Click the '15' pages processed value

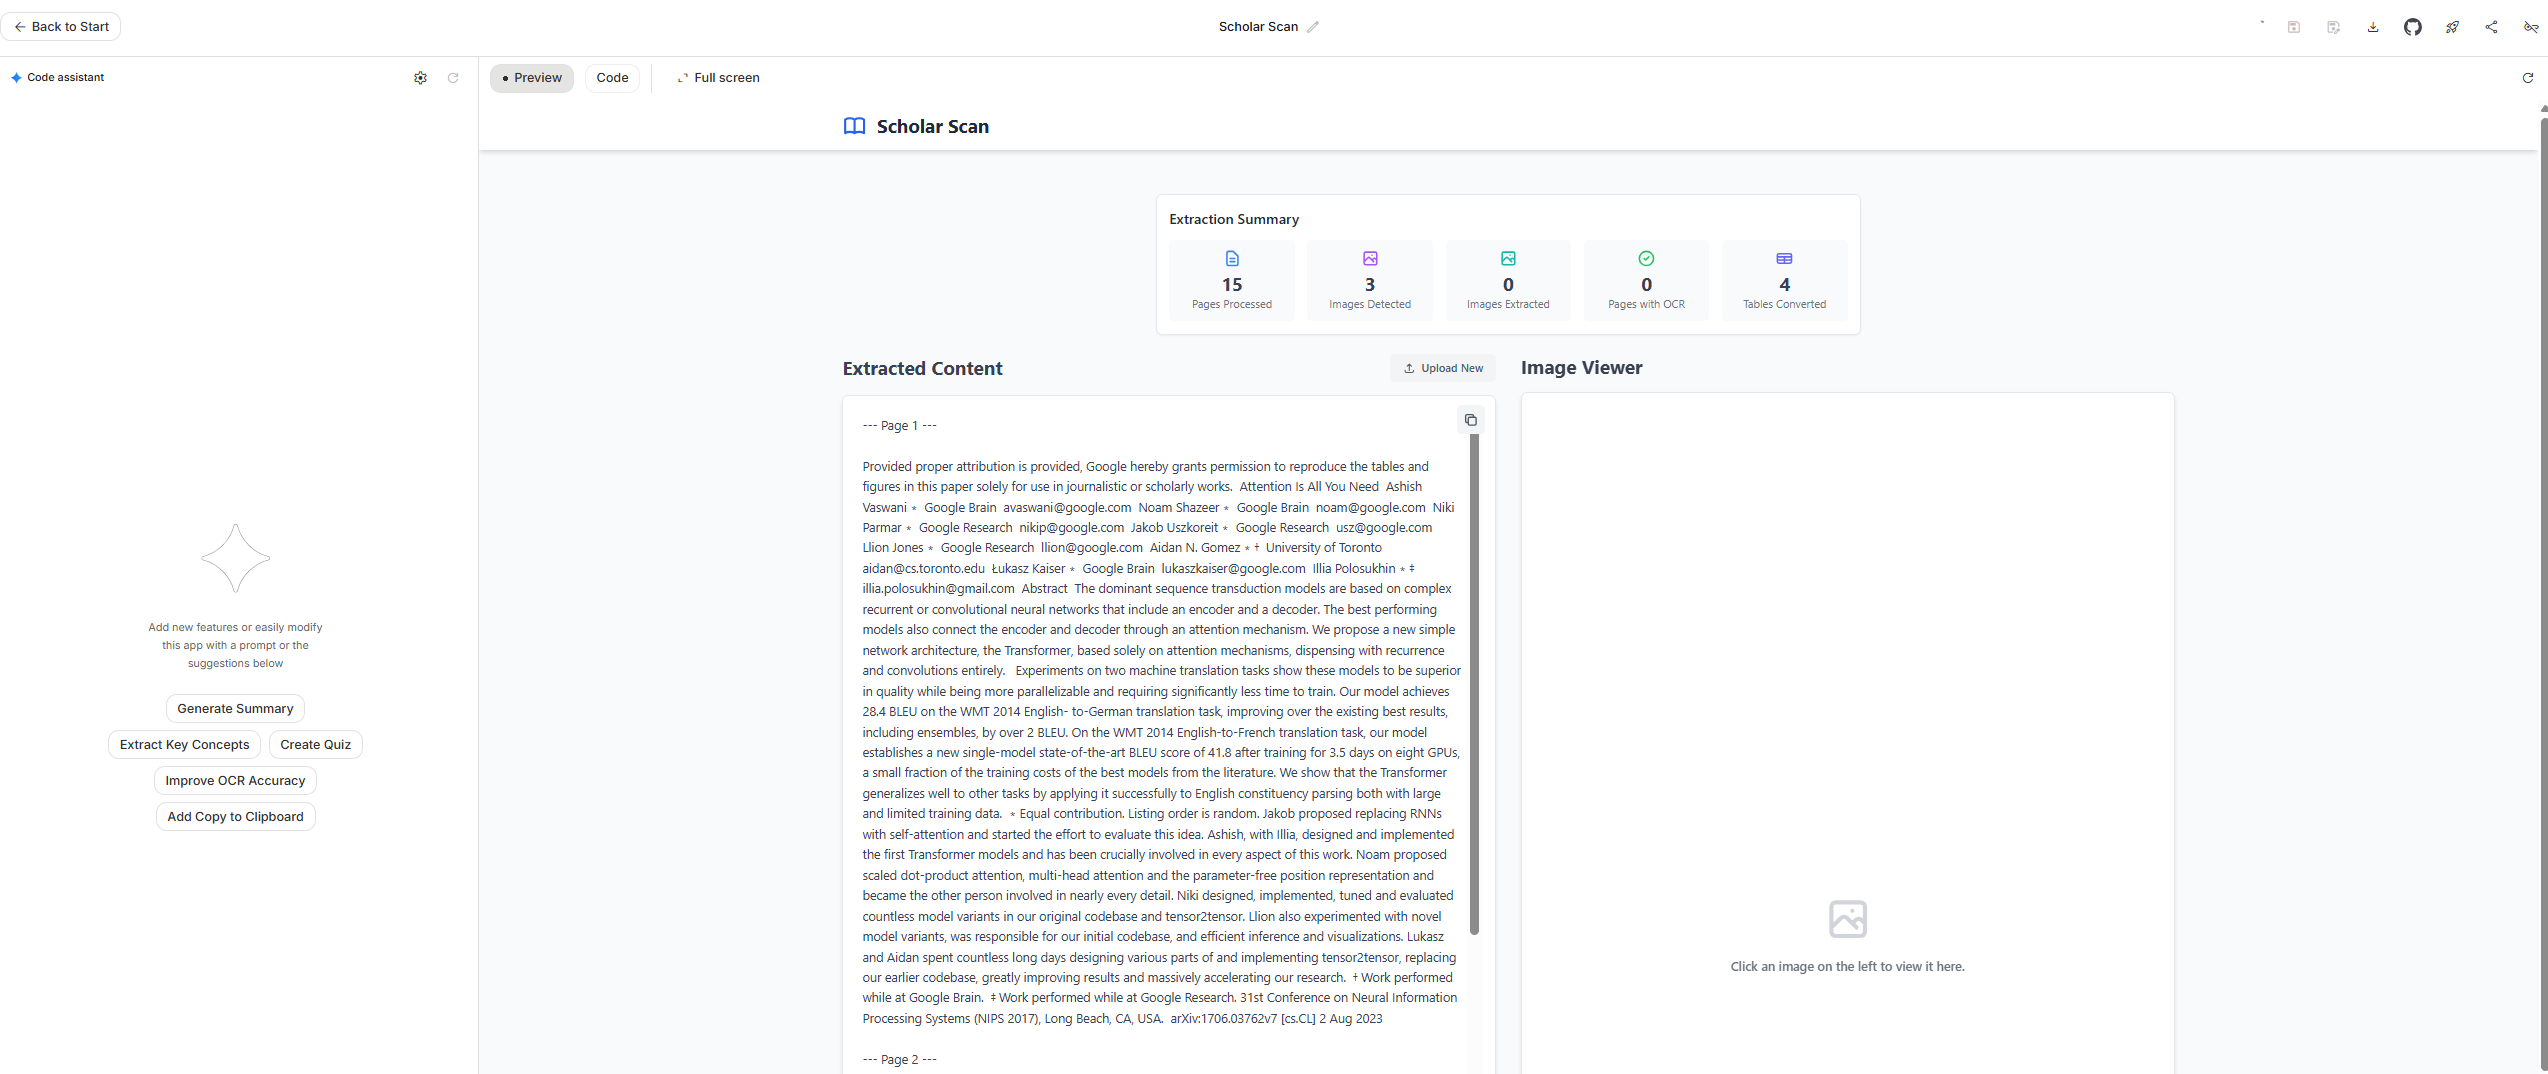(x=1232, y=285)
